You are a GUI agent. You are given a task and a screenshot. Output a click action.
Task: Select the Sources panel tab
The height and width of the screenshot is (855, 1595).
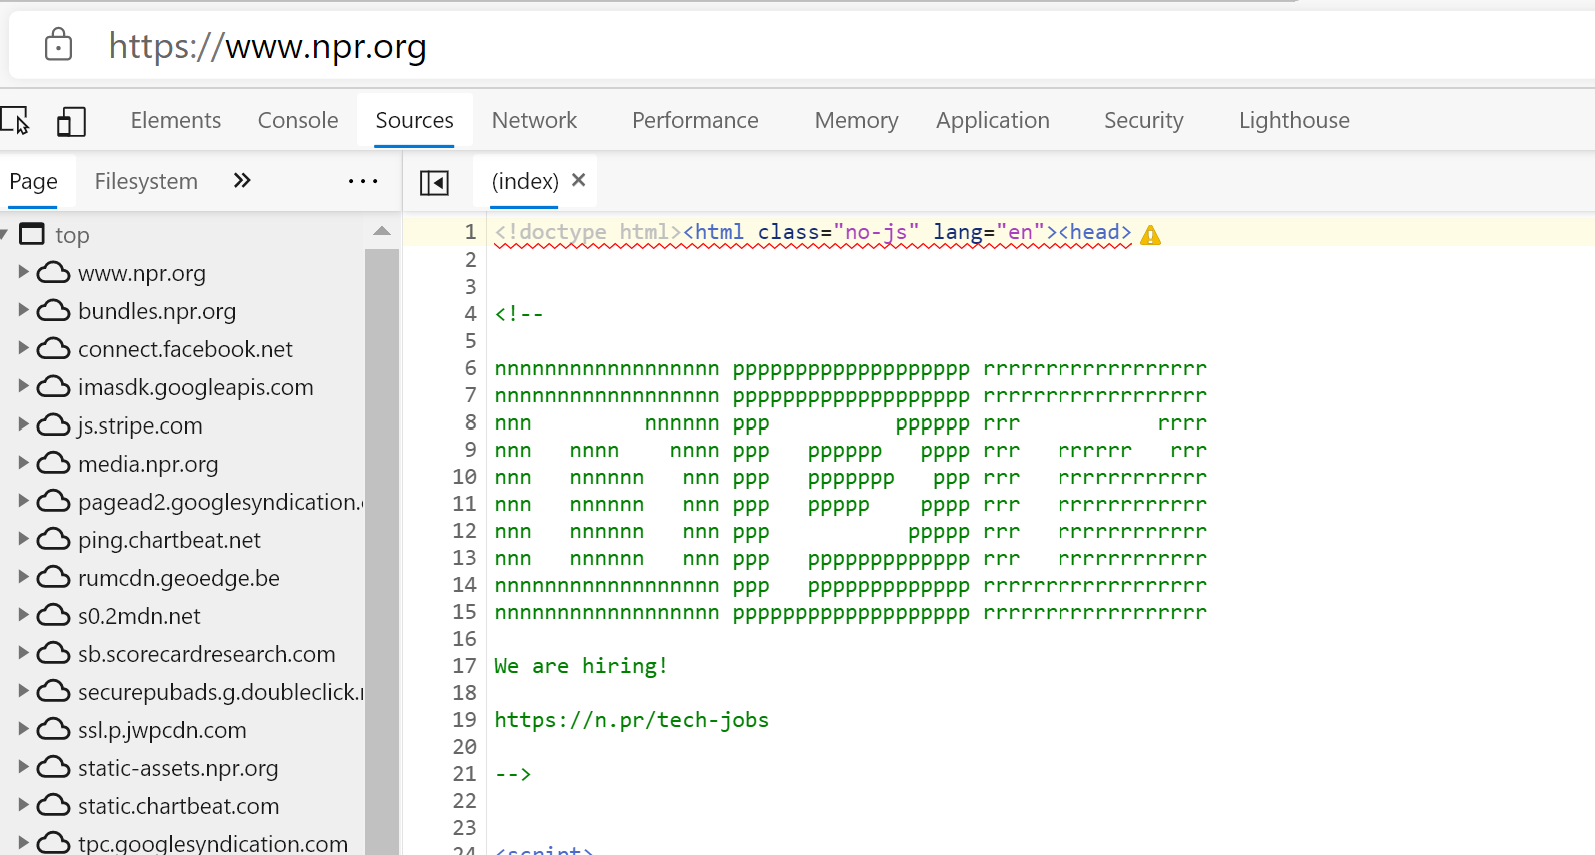pyautogui.click(x=414, y=121)
